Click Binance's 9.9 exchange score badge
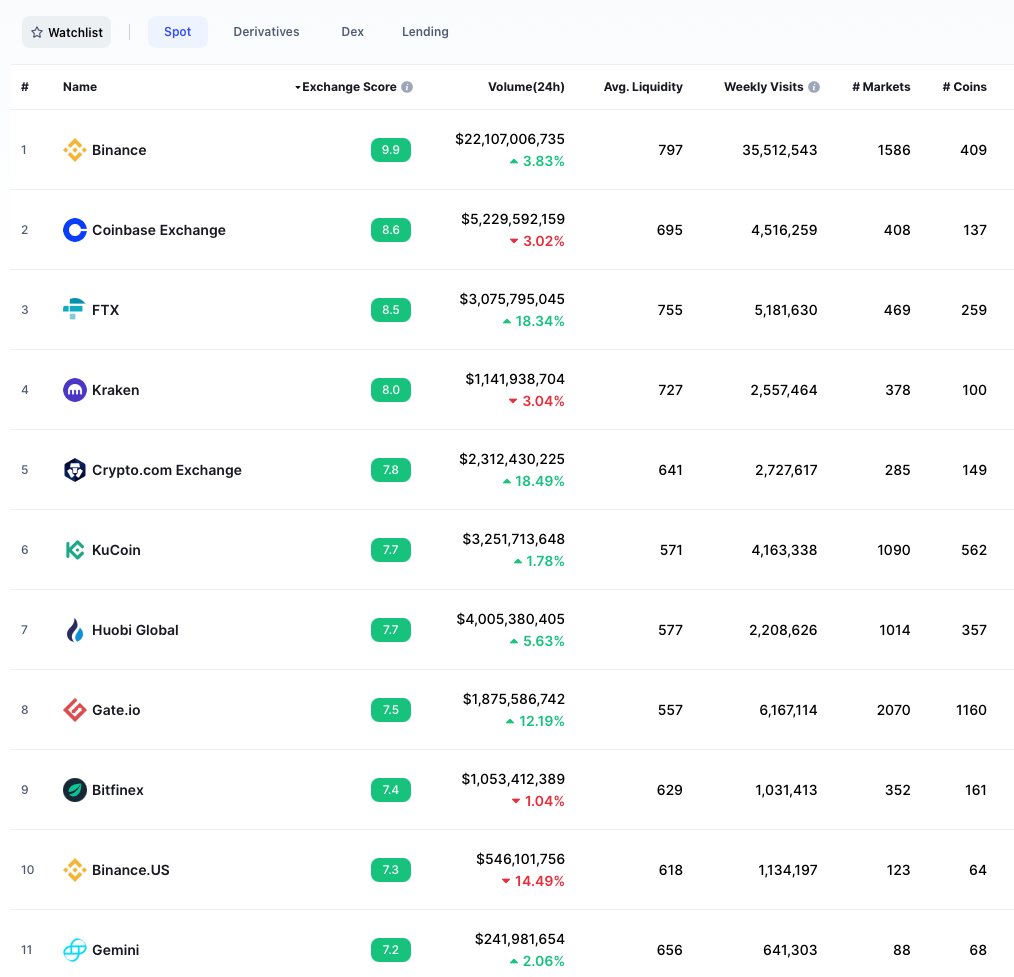This screenshot has width=1014, height=977. 391,150
